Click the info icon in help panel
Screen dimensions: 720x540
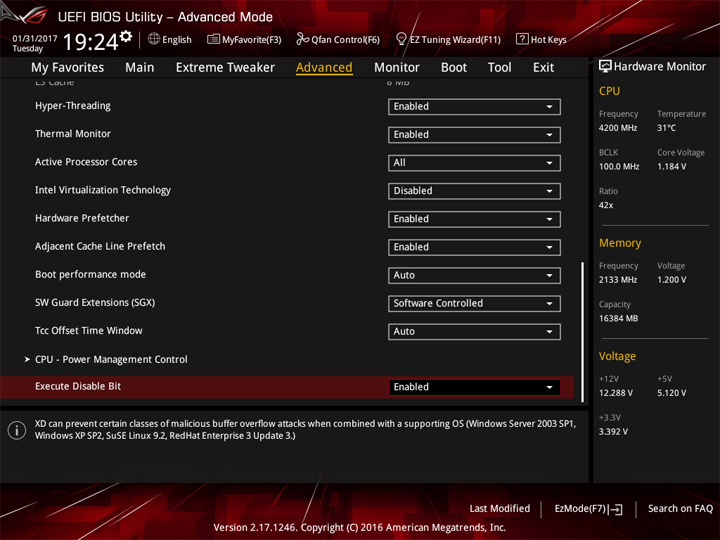coord(17,430)
